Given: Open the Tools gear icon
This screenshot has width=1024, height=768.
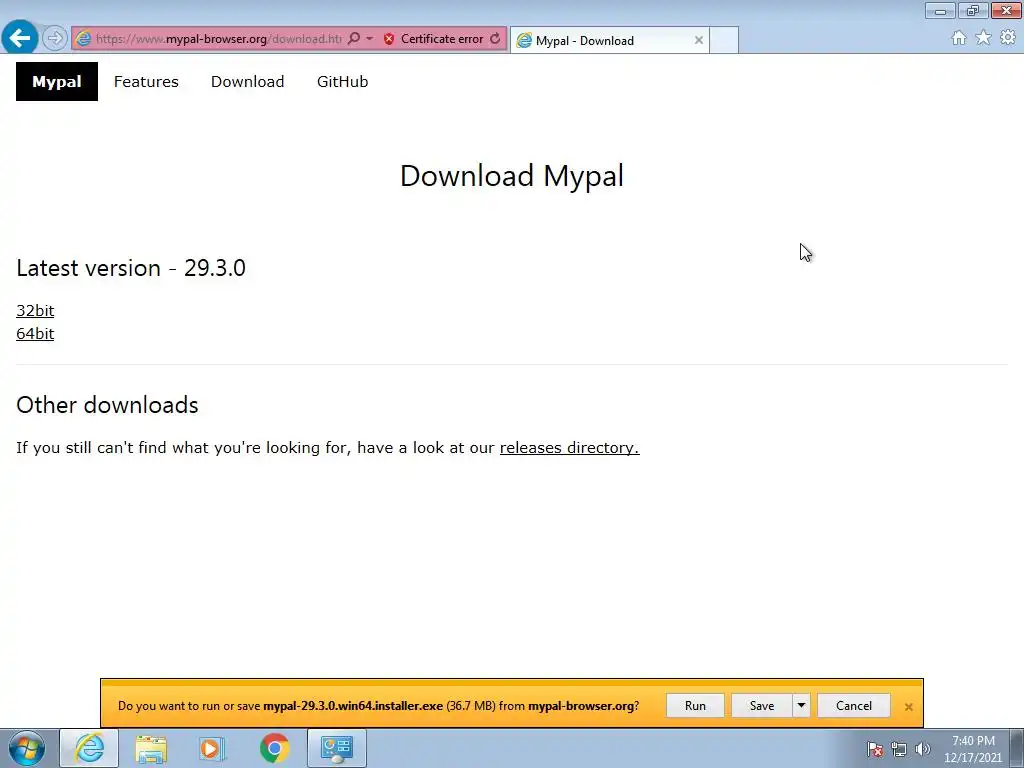Looking at the screenshot, I should [1008, 38].
